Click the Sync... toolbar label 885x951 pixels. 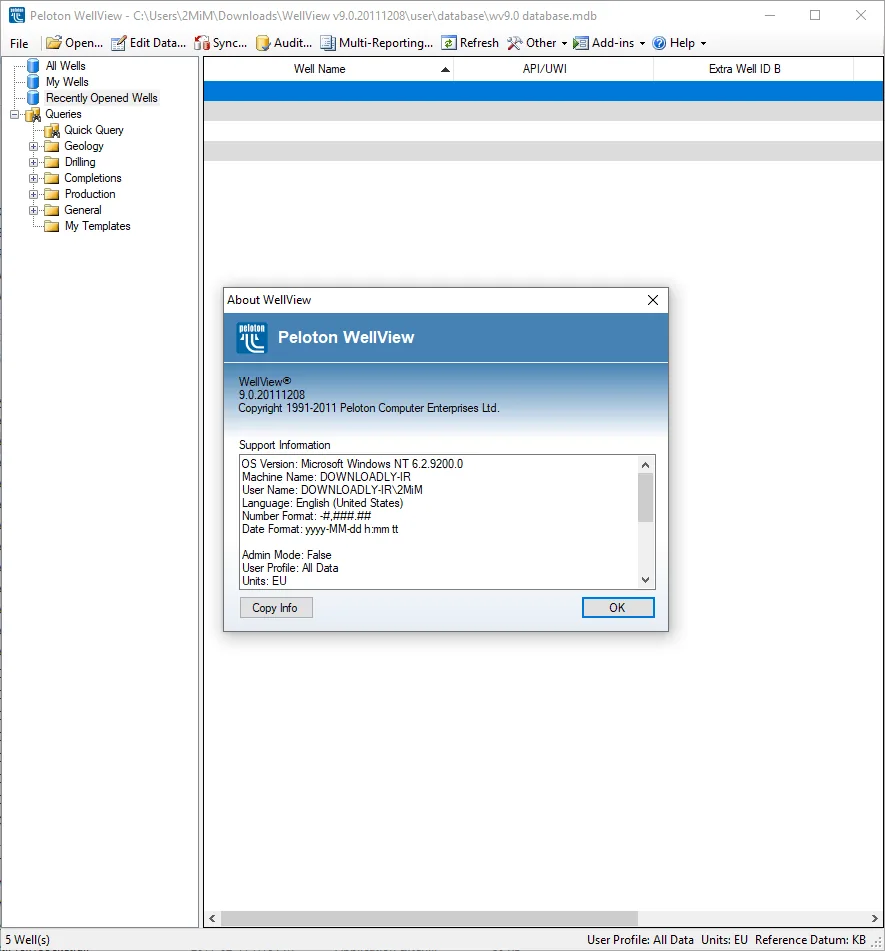tap(230, 42)
